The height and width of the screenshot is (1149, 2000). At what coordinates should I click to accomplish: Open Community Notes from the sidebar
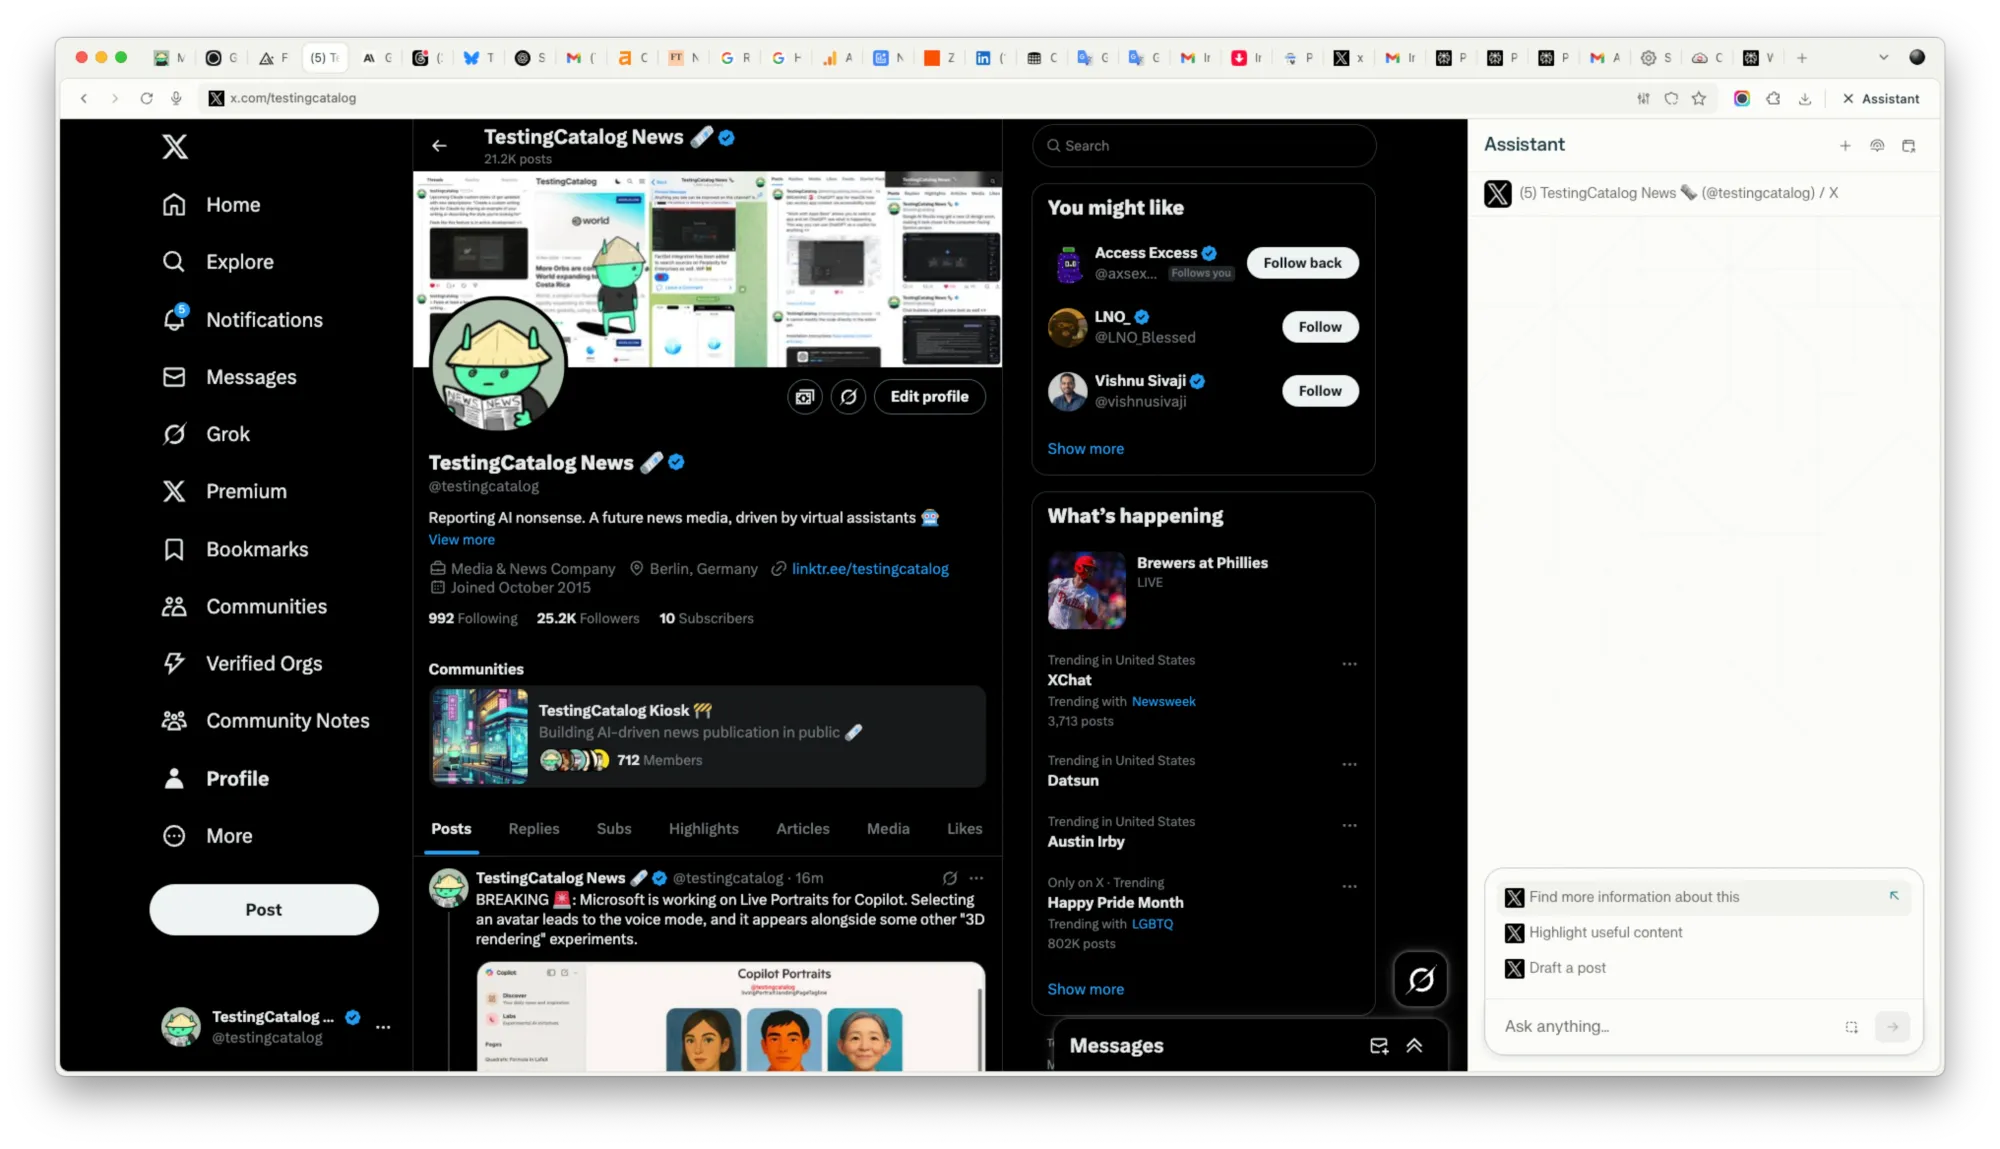tap(288, 720)
